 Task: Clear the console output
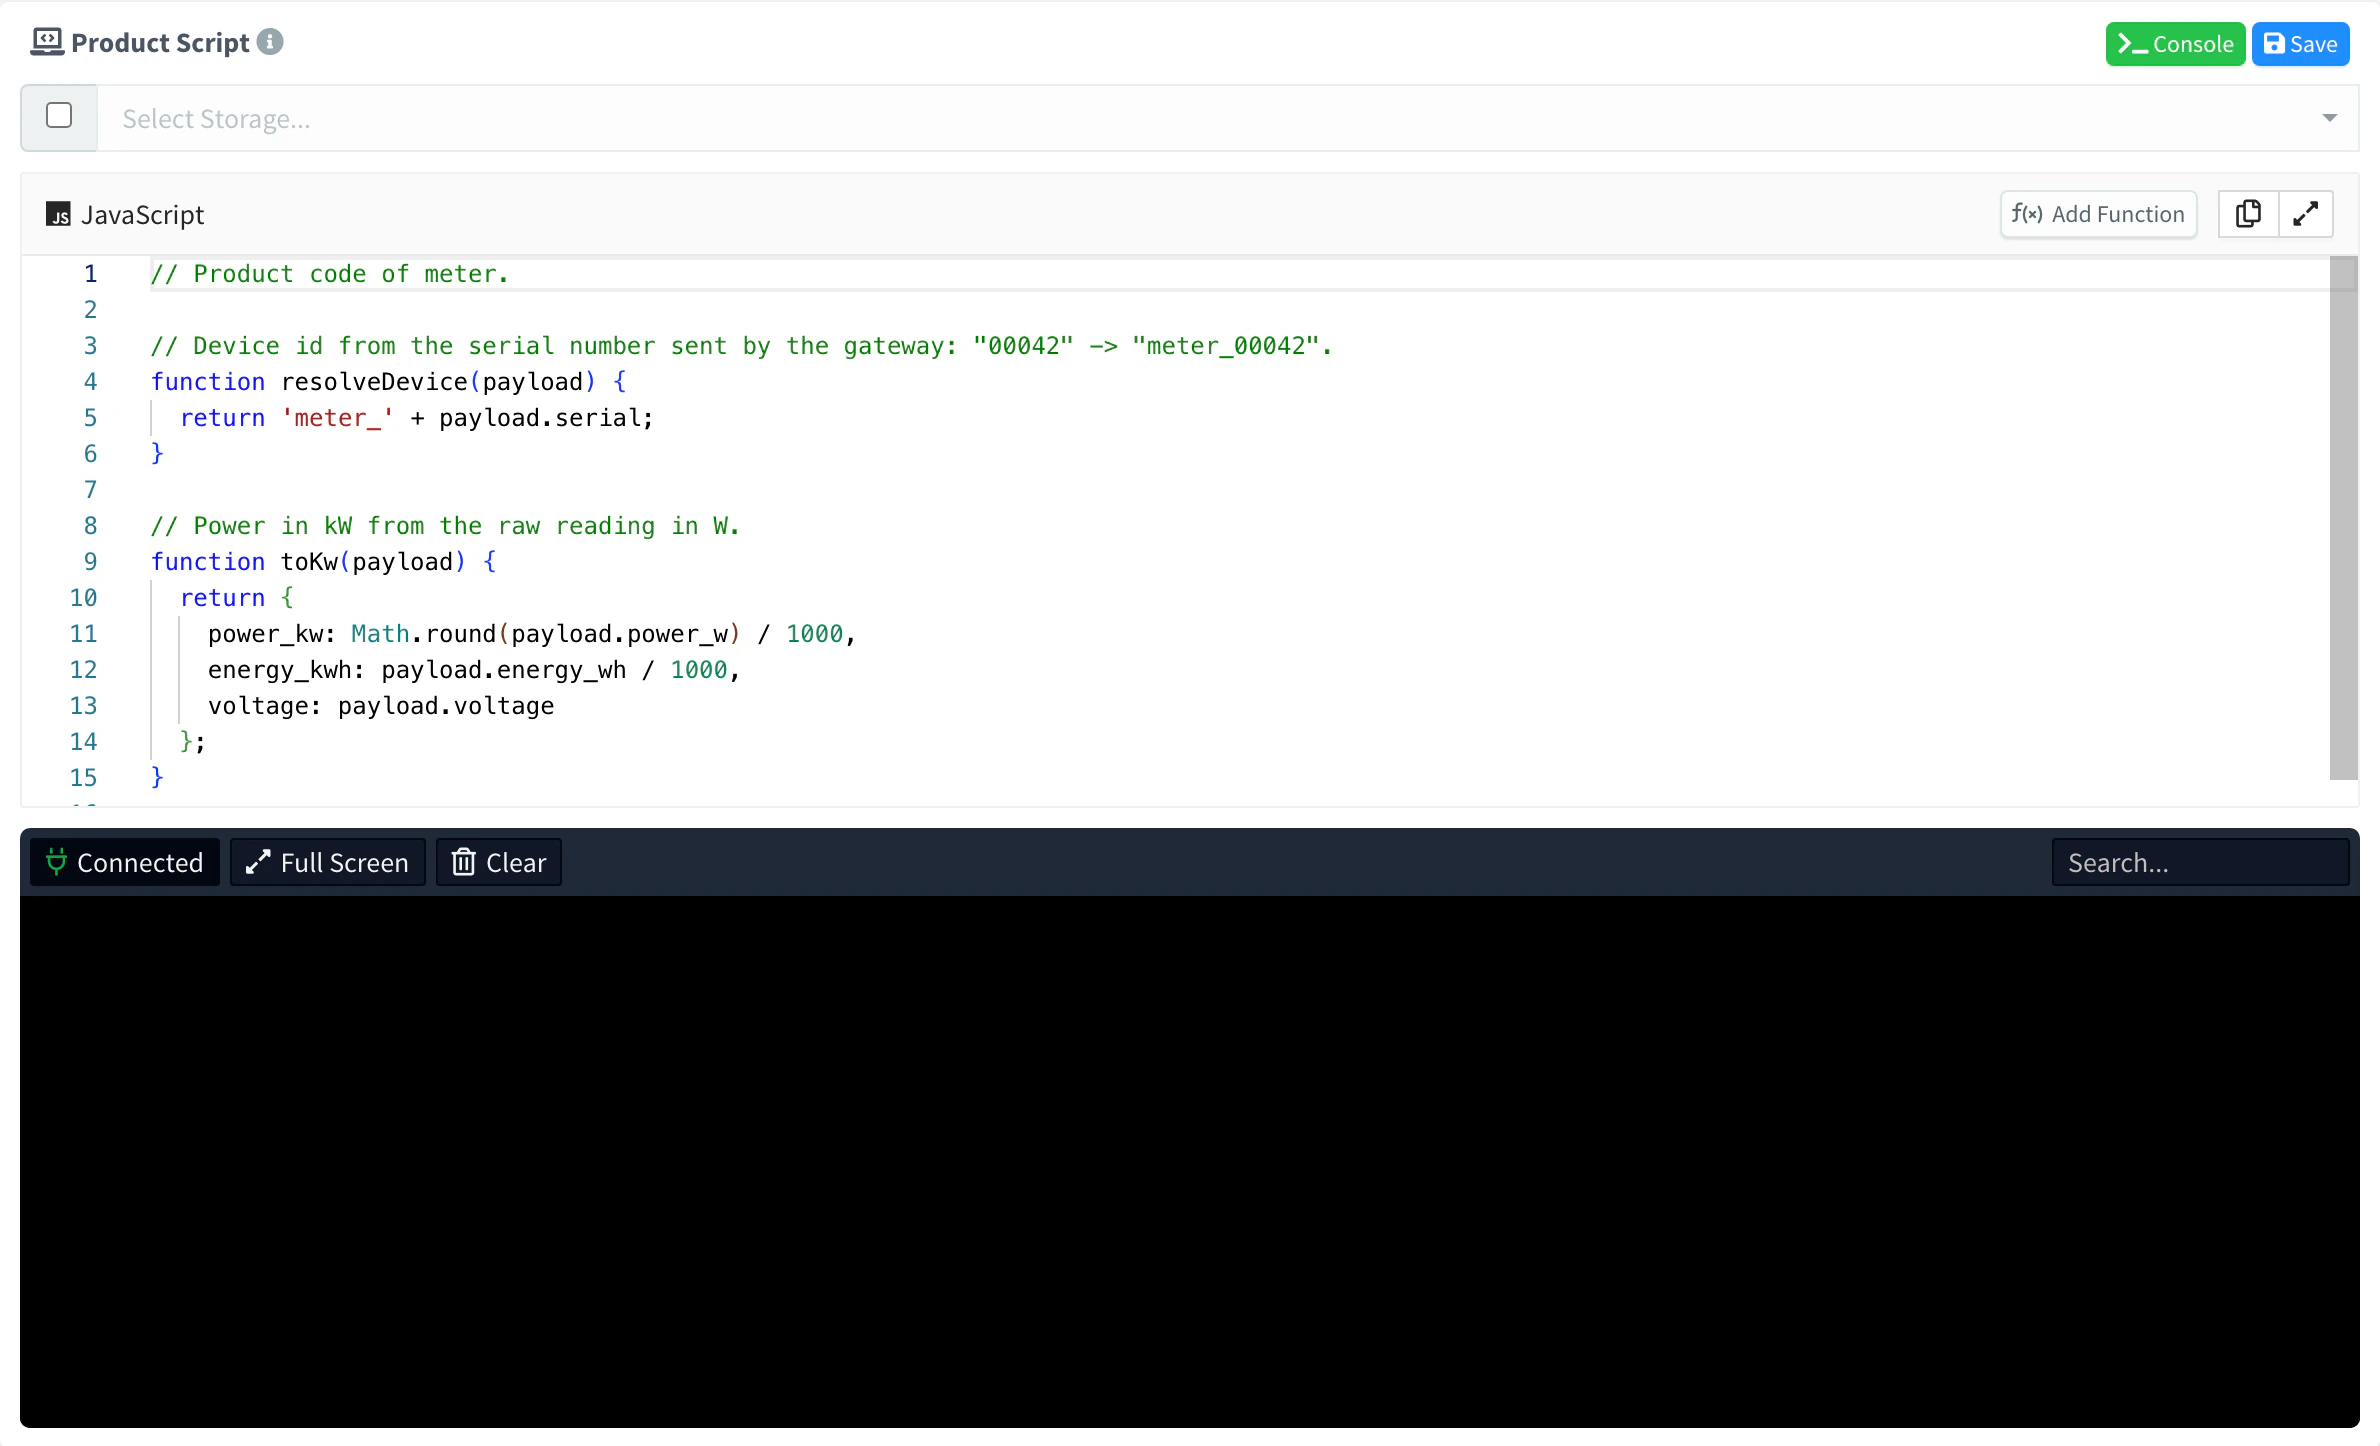[499, 862]
